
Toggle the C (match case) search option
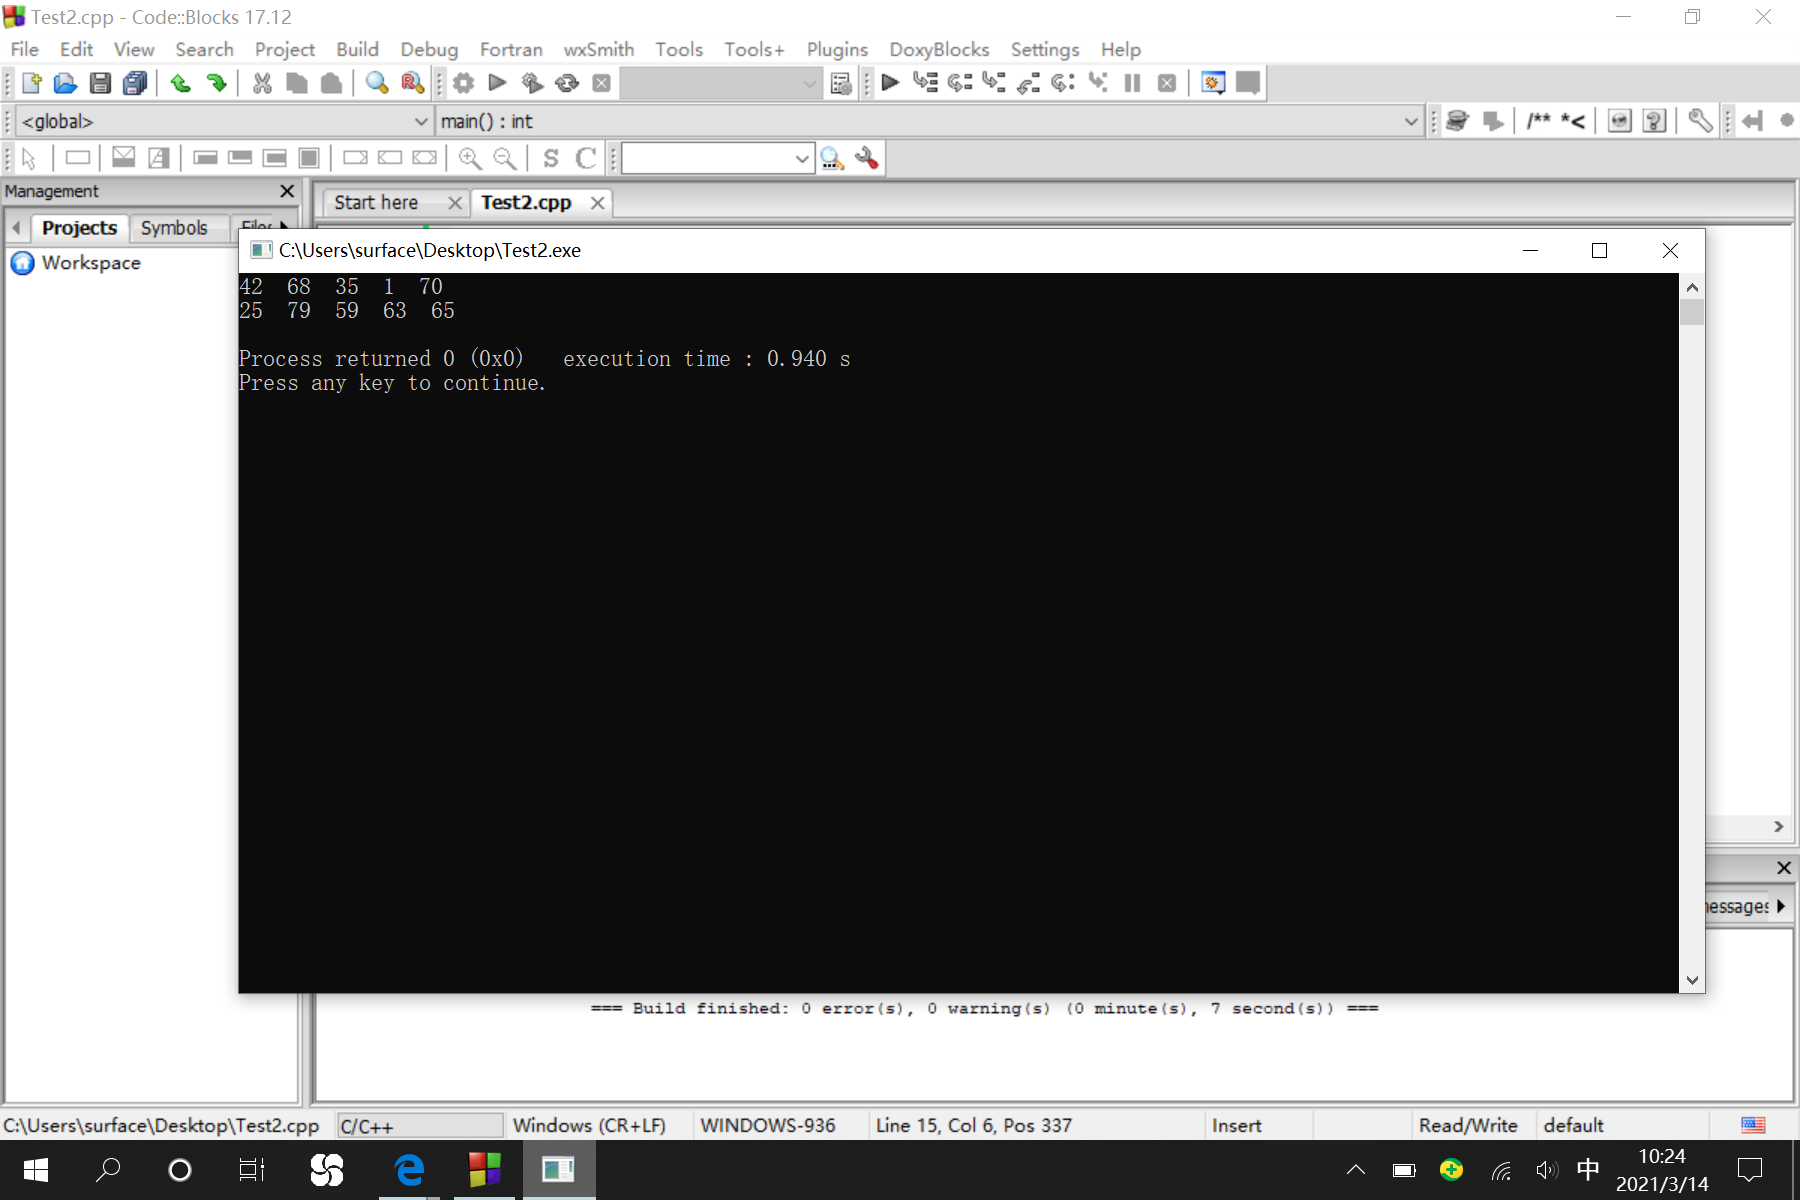[x=585, y=158]
